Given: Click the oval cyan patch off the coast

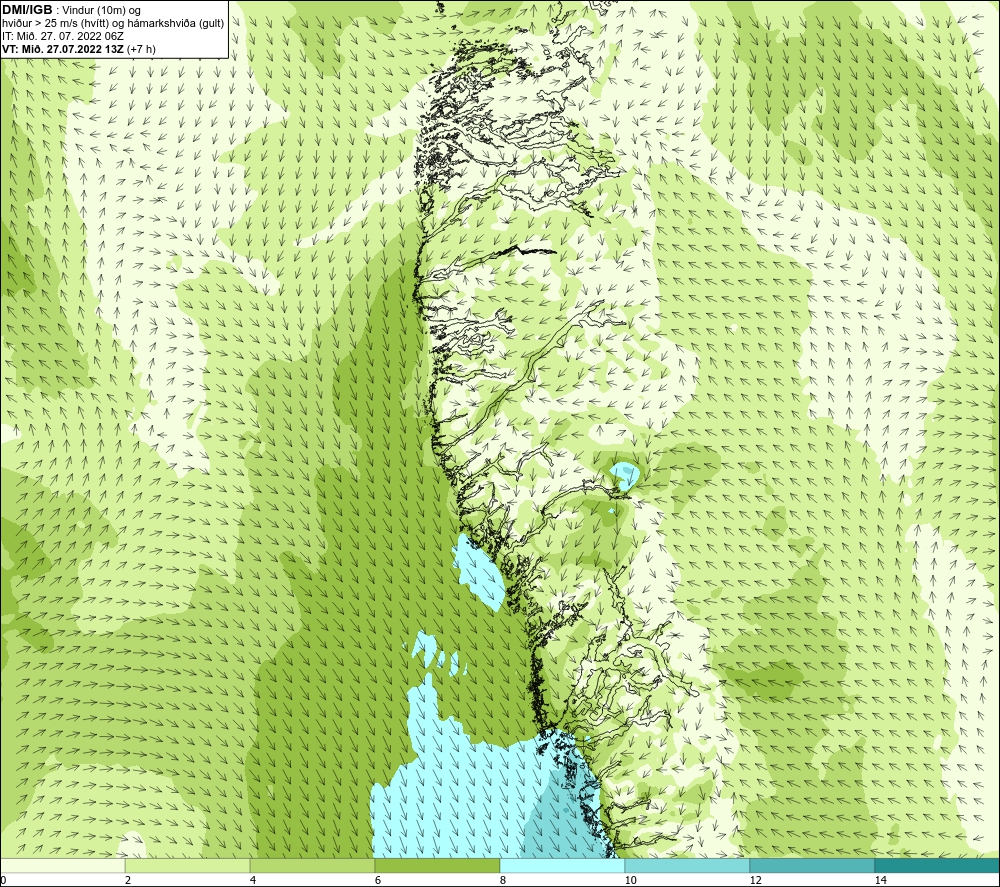Looking at the screenshot, I should pos(480,572).
